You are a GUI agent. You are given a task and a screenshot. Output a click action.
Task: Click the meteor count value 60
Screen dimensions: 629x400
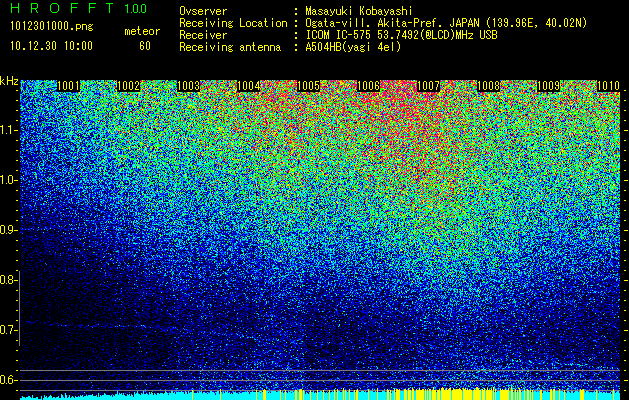145,46
